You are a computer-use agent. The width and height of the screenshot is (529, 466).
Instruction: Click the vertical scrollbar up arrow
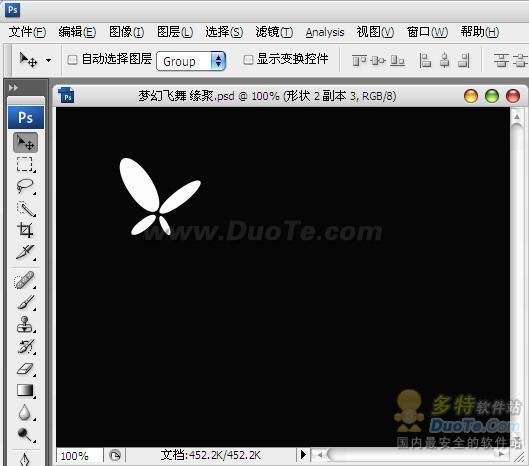517,117
